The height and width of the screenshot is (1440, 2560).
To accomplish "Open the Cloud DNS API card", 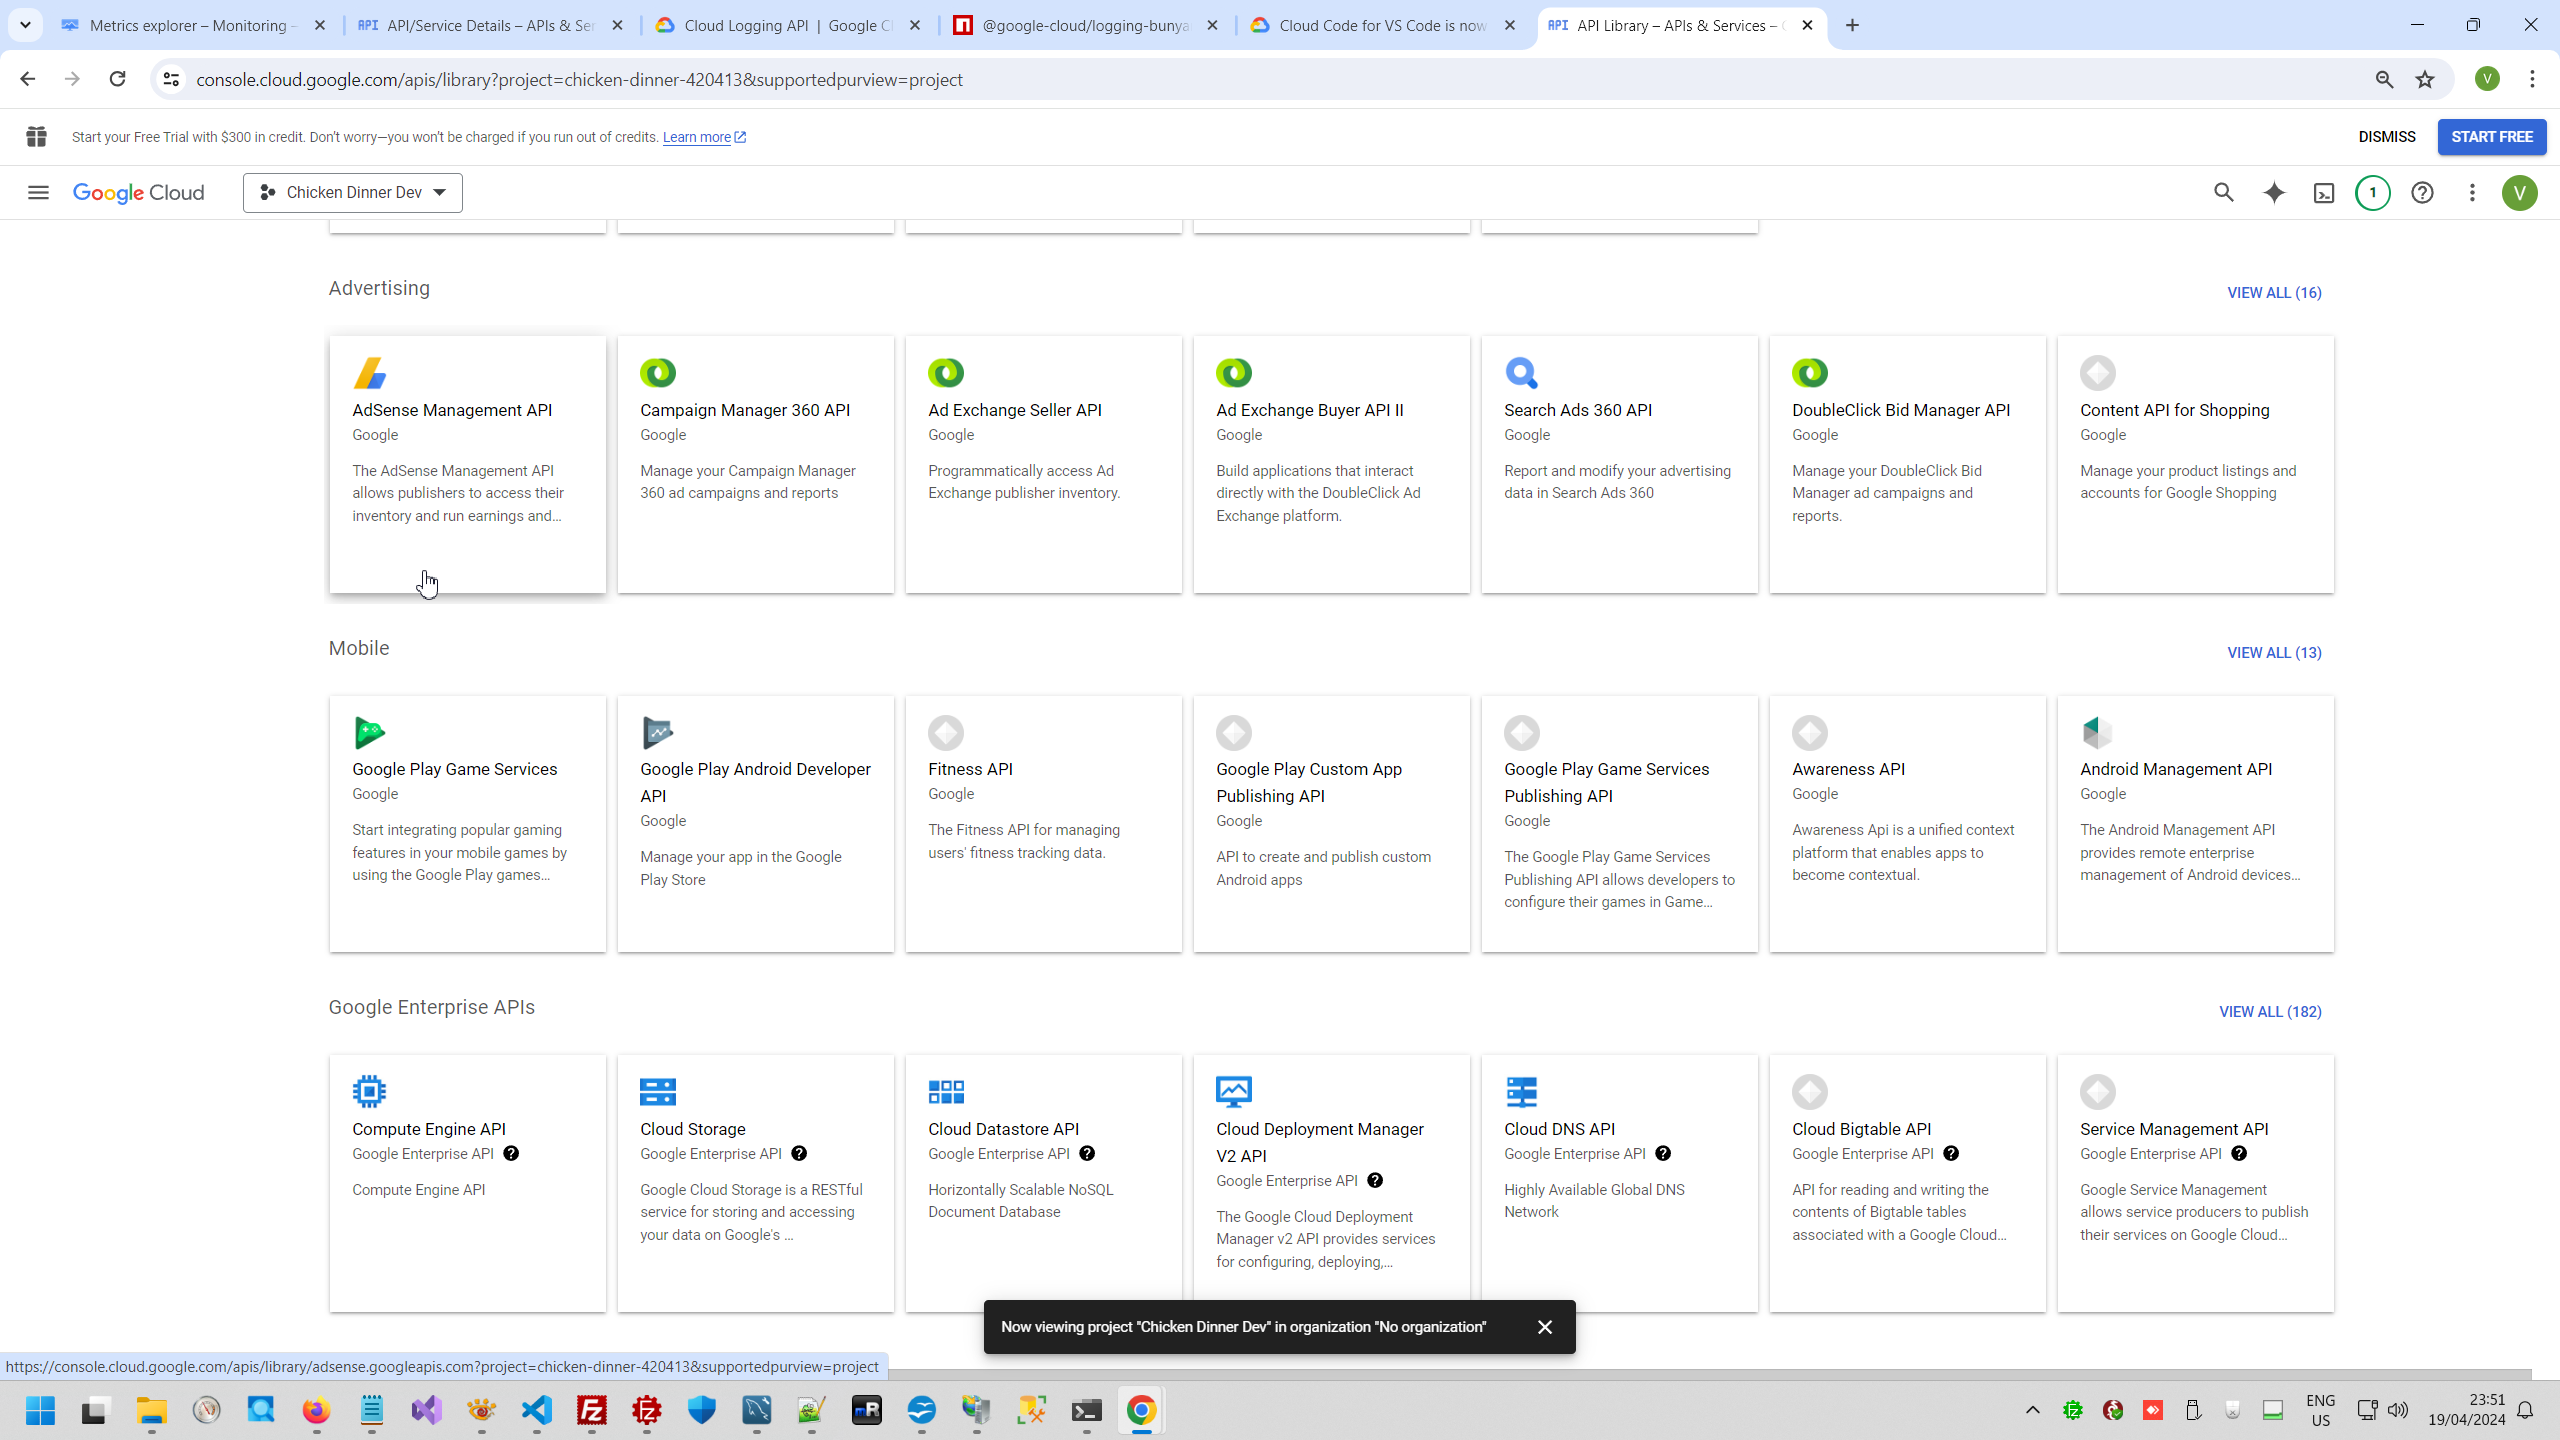I will click(1558, 1128).
